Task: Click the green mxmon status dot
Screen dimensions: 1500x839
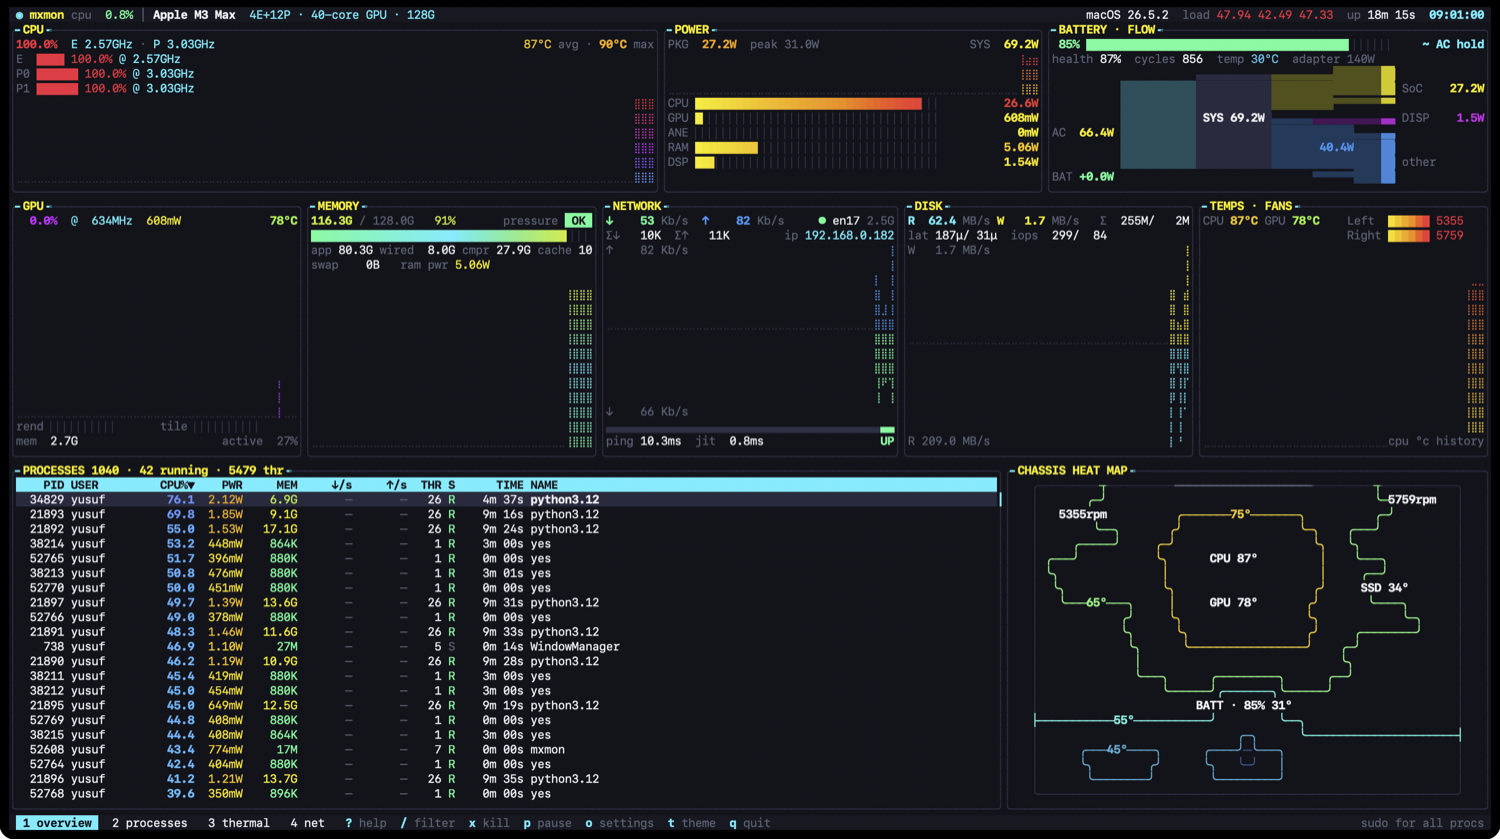Action: point(19,15)
